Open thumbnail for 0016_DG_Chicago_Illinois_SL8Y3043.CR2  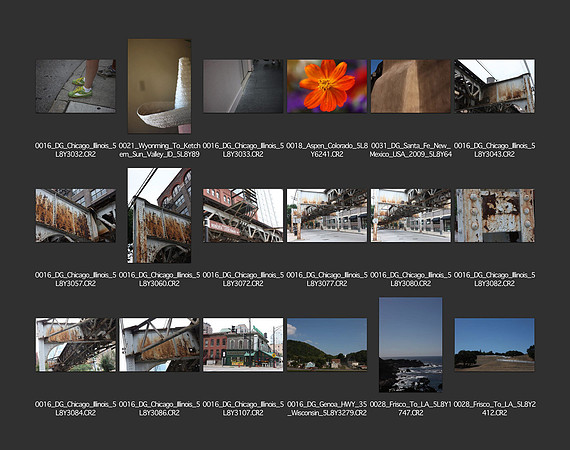point(494,86)
